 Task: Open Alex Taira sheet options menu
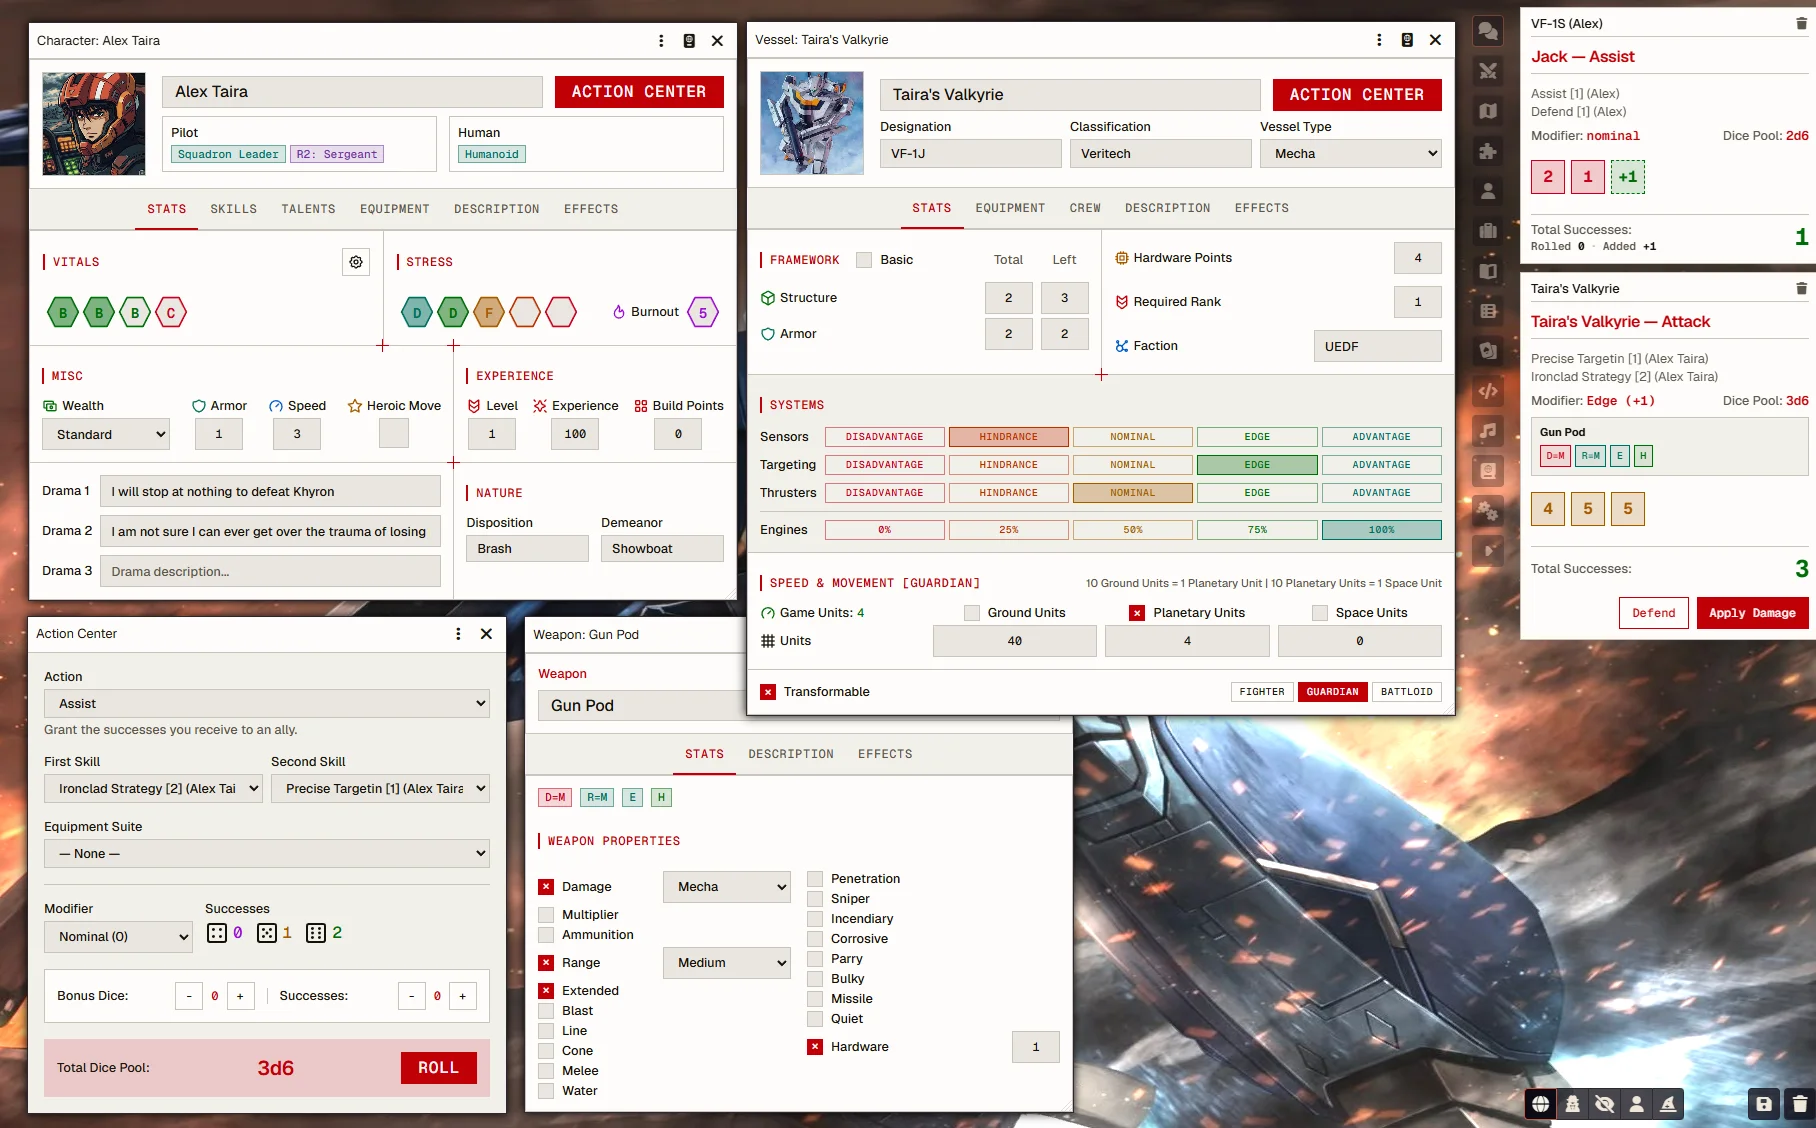(661, 41)
